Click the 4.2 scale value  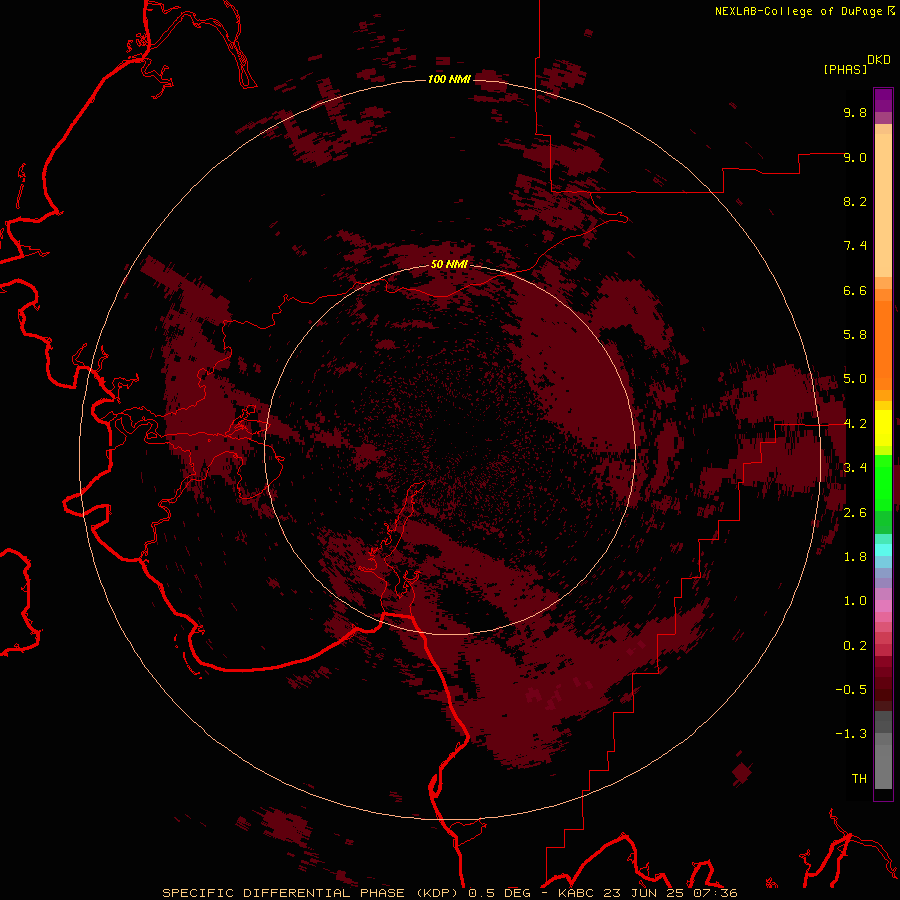point(855,424)
